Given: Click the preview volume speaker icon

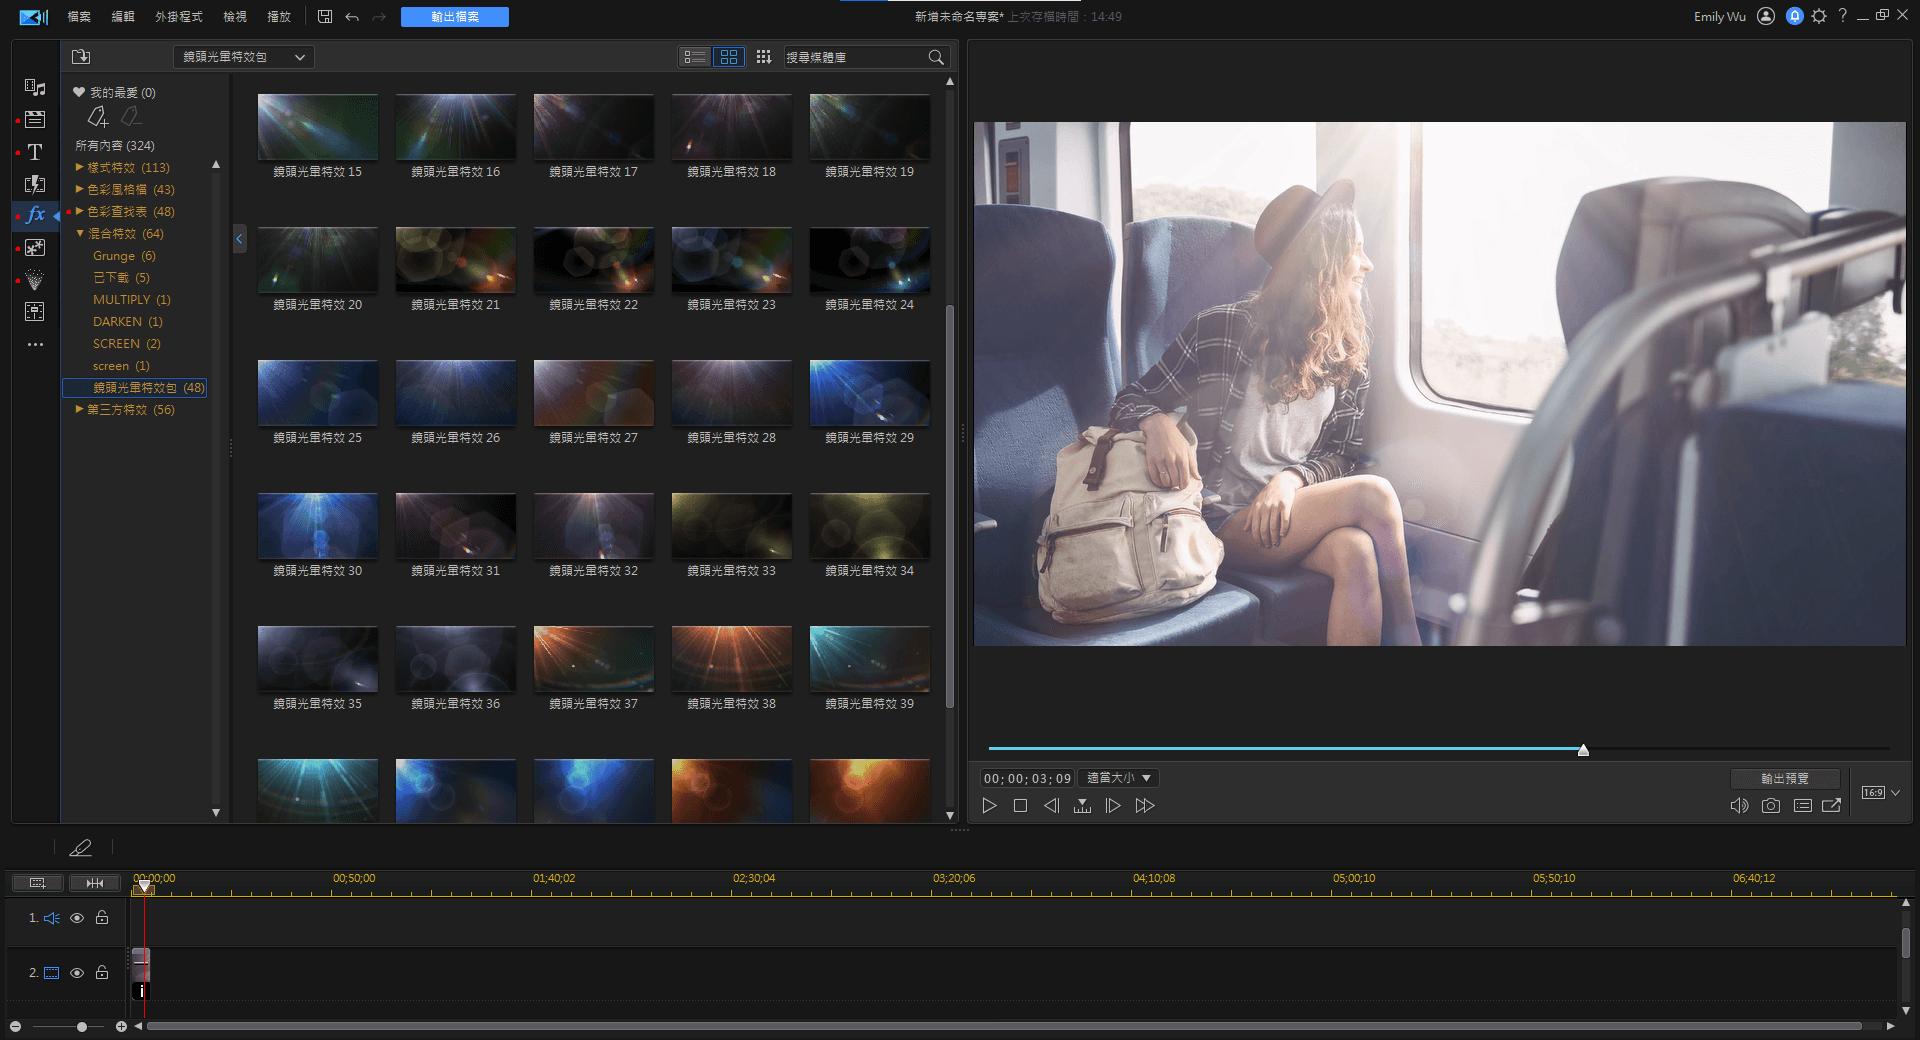Looking at the screenshot, I should point(1739,806).
